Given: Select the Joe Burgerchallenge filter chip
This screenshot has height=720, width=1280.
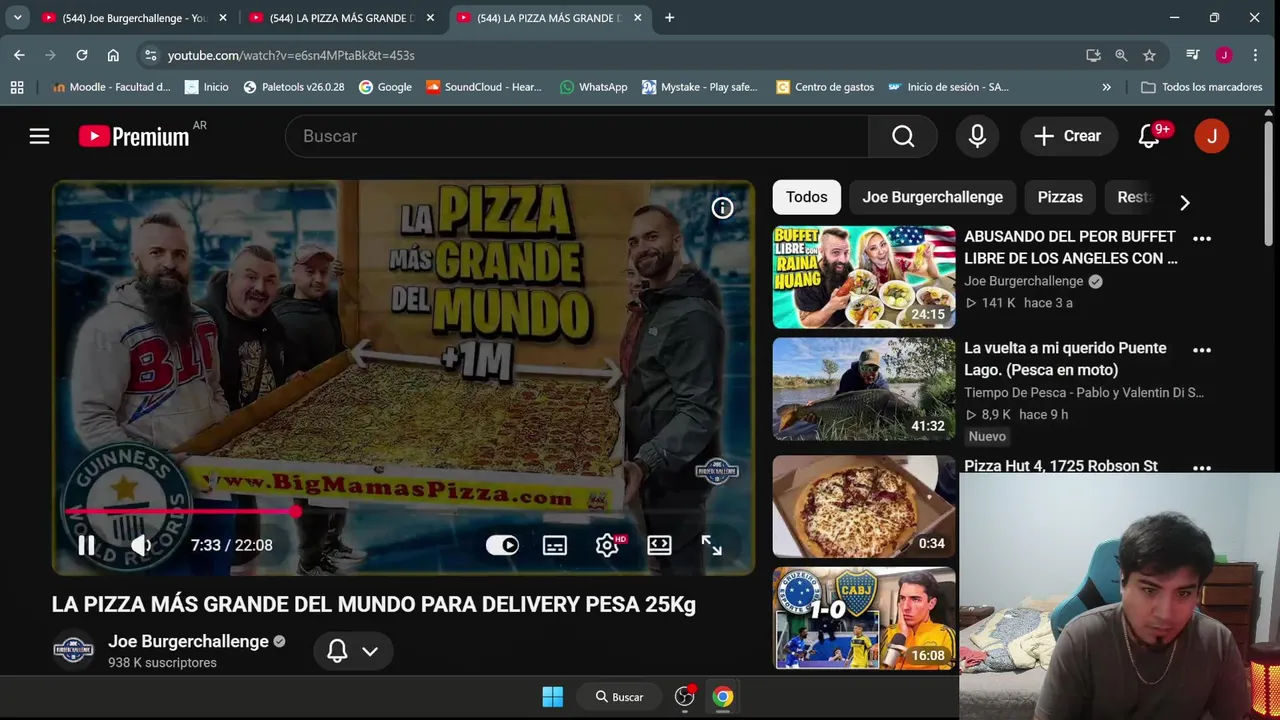Looking at the screenshot, I should pyautogui.click(x=932, y=197).
